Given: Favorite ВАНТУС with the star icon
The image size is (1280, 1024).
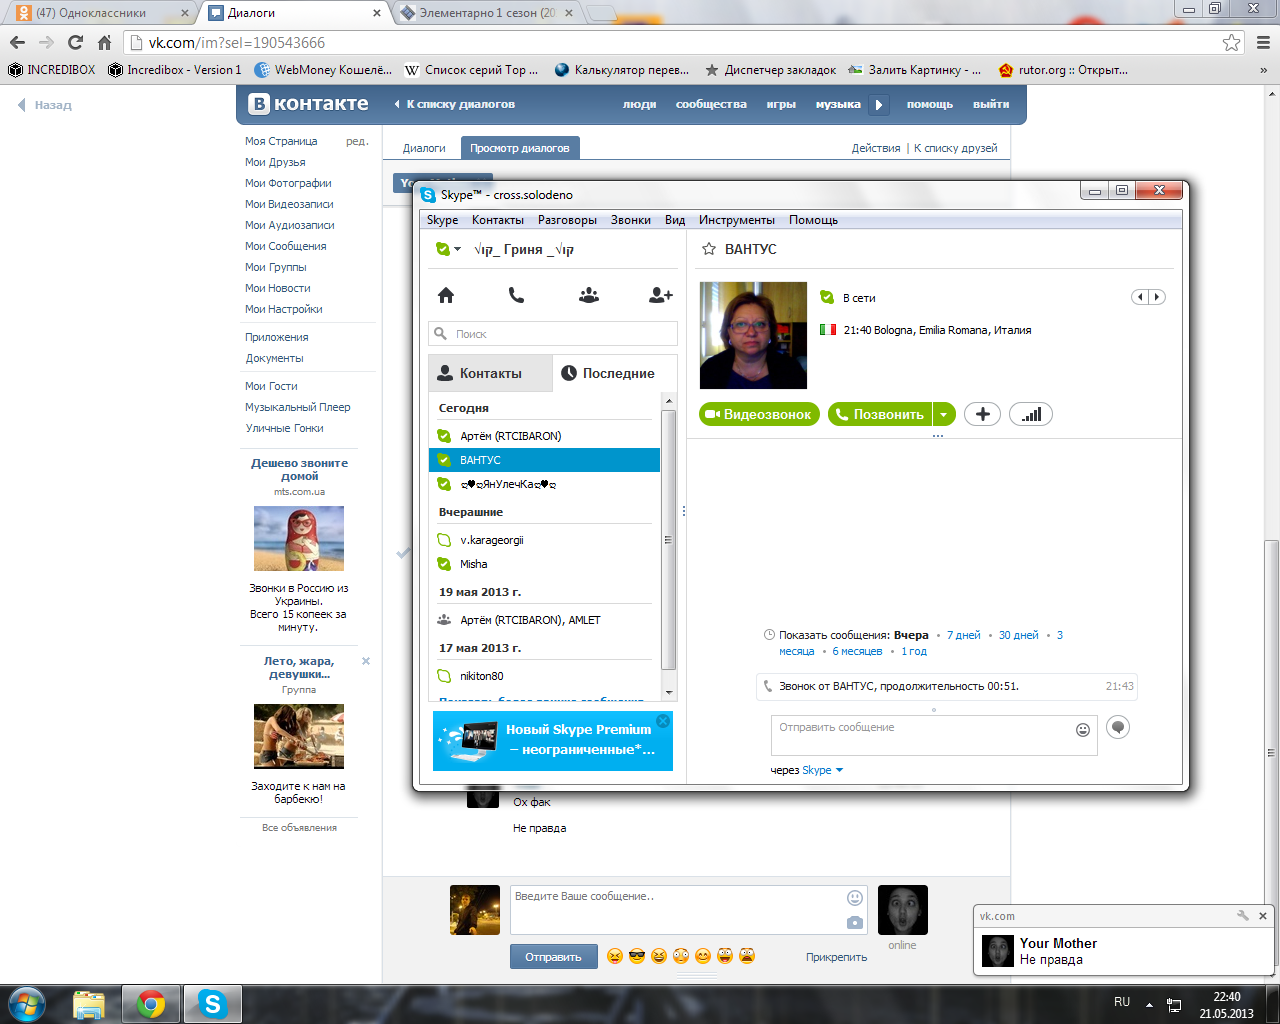Looking at the screenshot, I should pyautogui.click(x=709, y=249).
